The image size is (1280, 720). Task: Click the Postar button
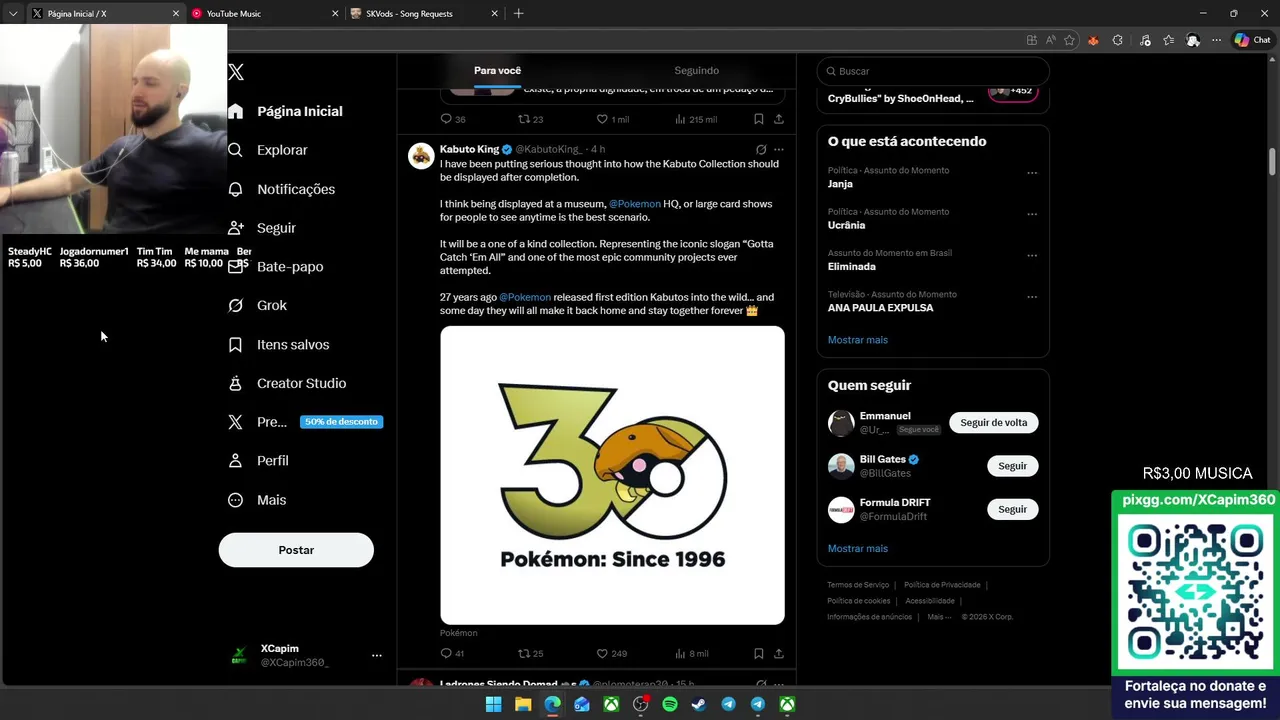(296, 550)
